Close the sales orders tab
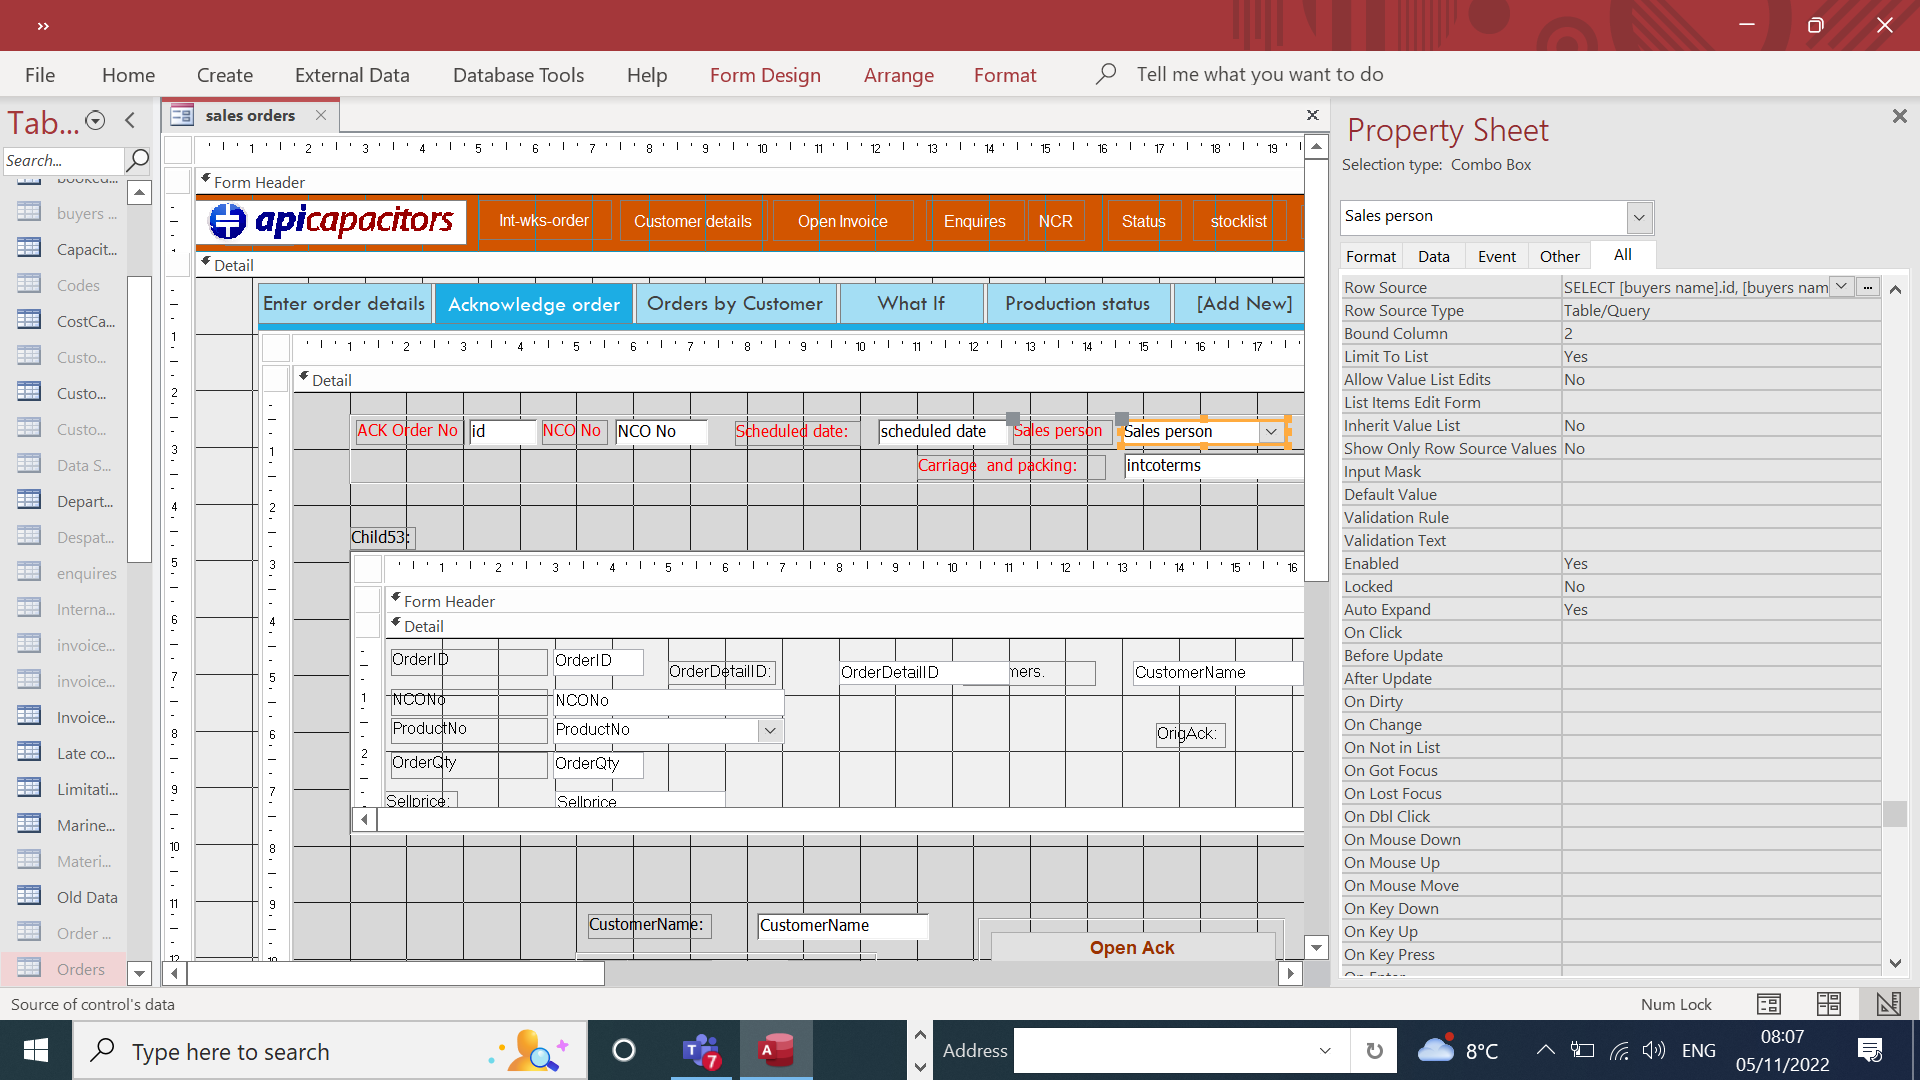 coord(321,115)
